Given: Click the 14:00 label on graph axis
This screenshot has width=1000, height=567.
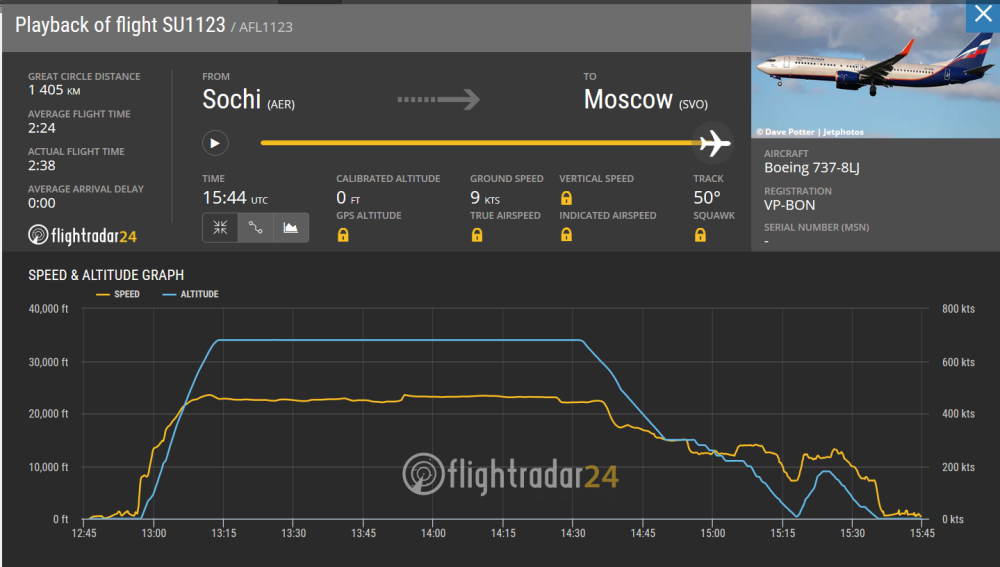Looking at the screenshot, I should [x=433, y=533].
